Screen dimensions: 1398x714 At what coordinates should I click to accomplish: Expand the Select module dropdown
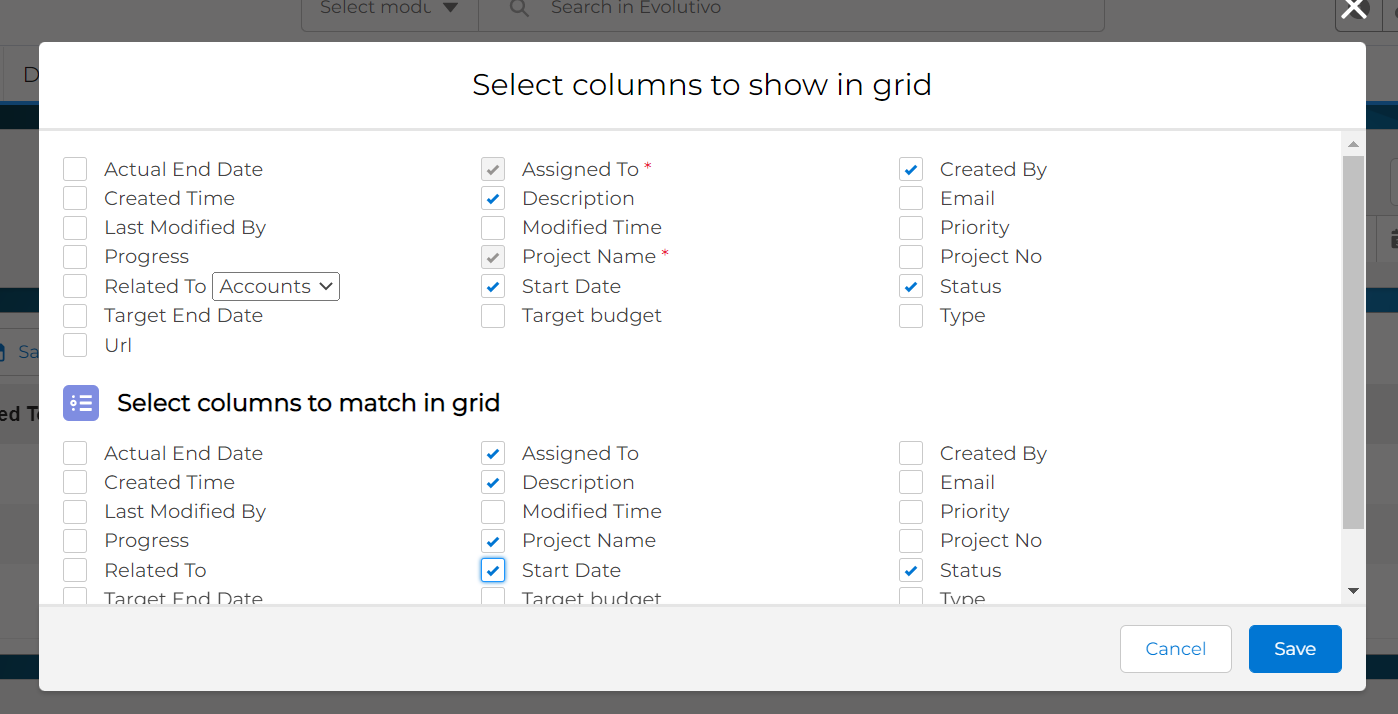coord(389,9)
